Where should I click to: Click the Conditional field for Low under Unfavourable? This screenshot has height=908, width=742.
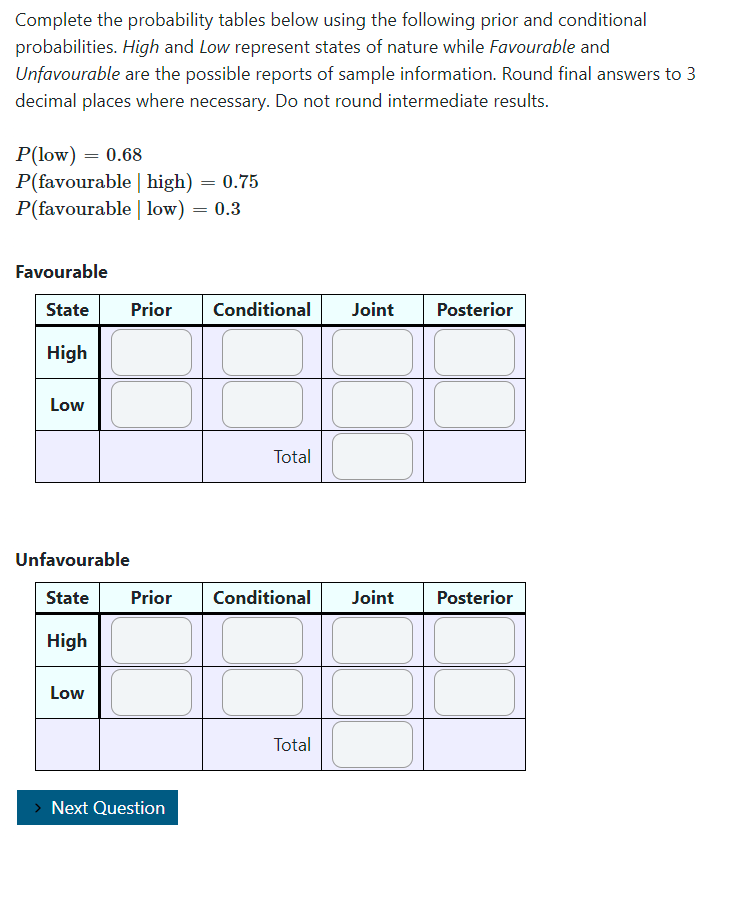pyautogui.click(x=262, y=692)
